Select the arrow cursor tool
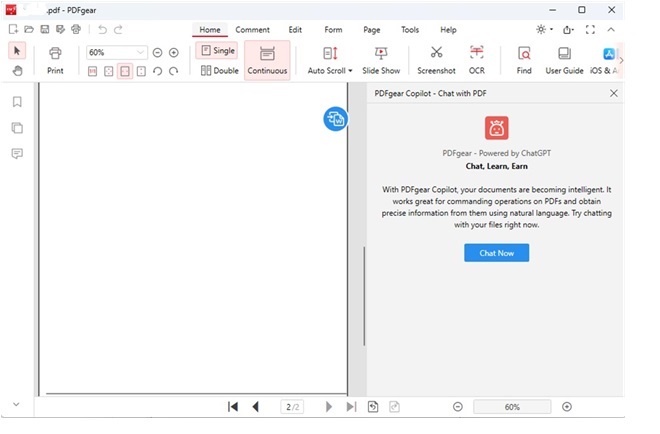Image resolution: width=660 pixels, height=434 pixels. pyautogui.click(x=17, y=51)
